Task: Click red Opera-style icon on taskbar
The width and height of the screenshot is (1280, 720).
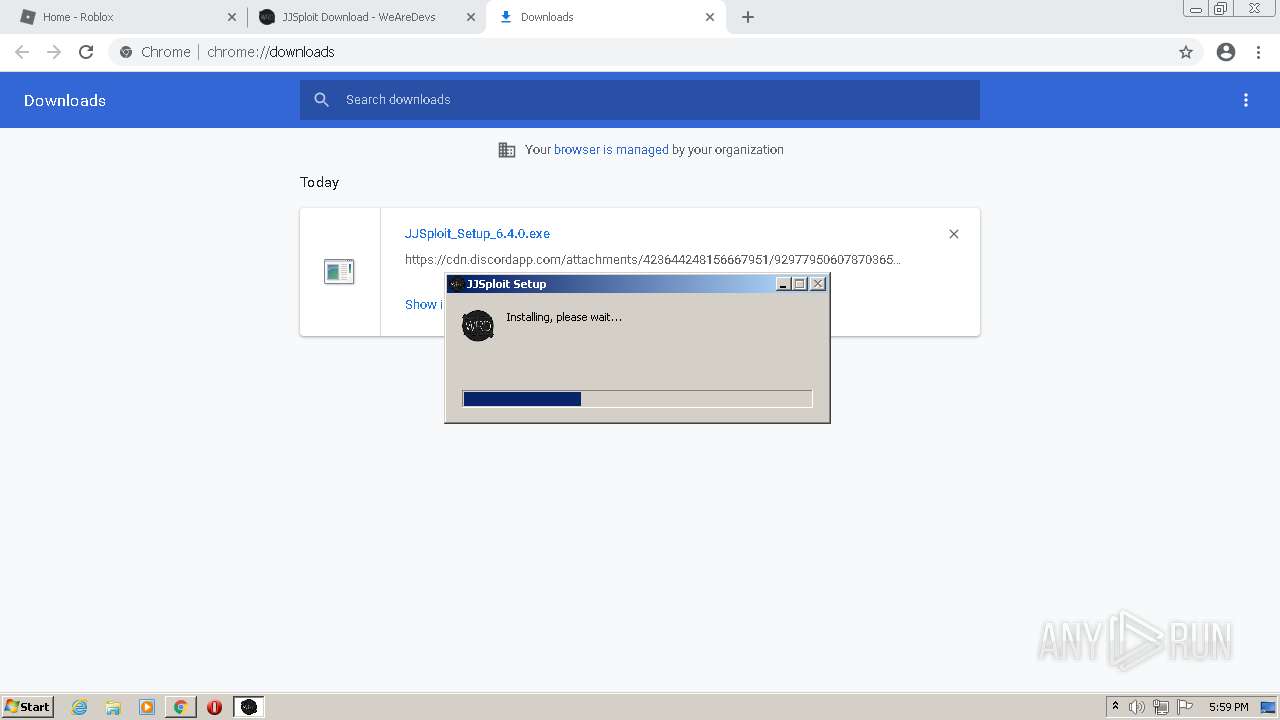Action: tap(214, 707)
